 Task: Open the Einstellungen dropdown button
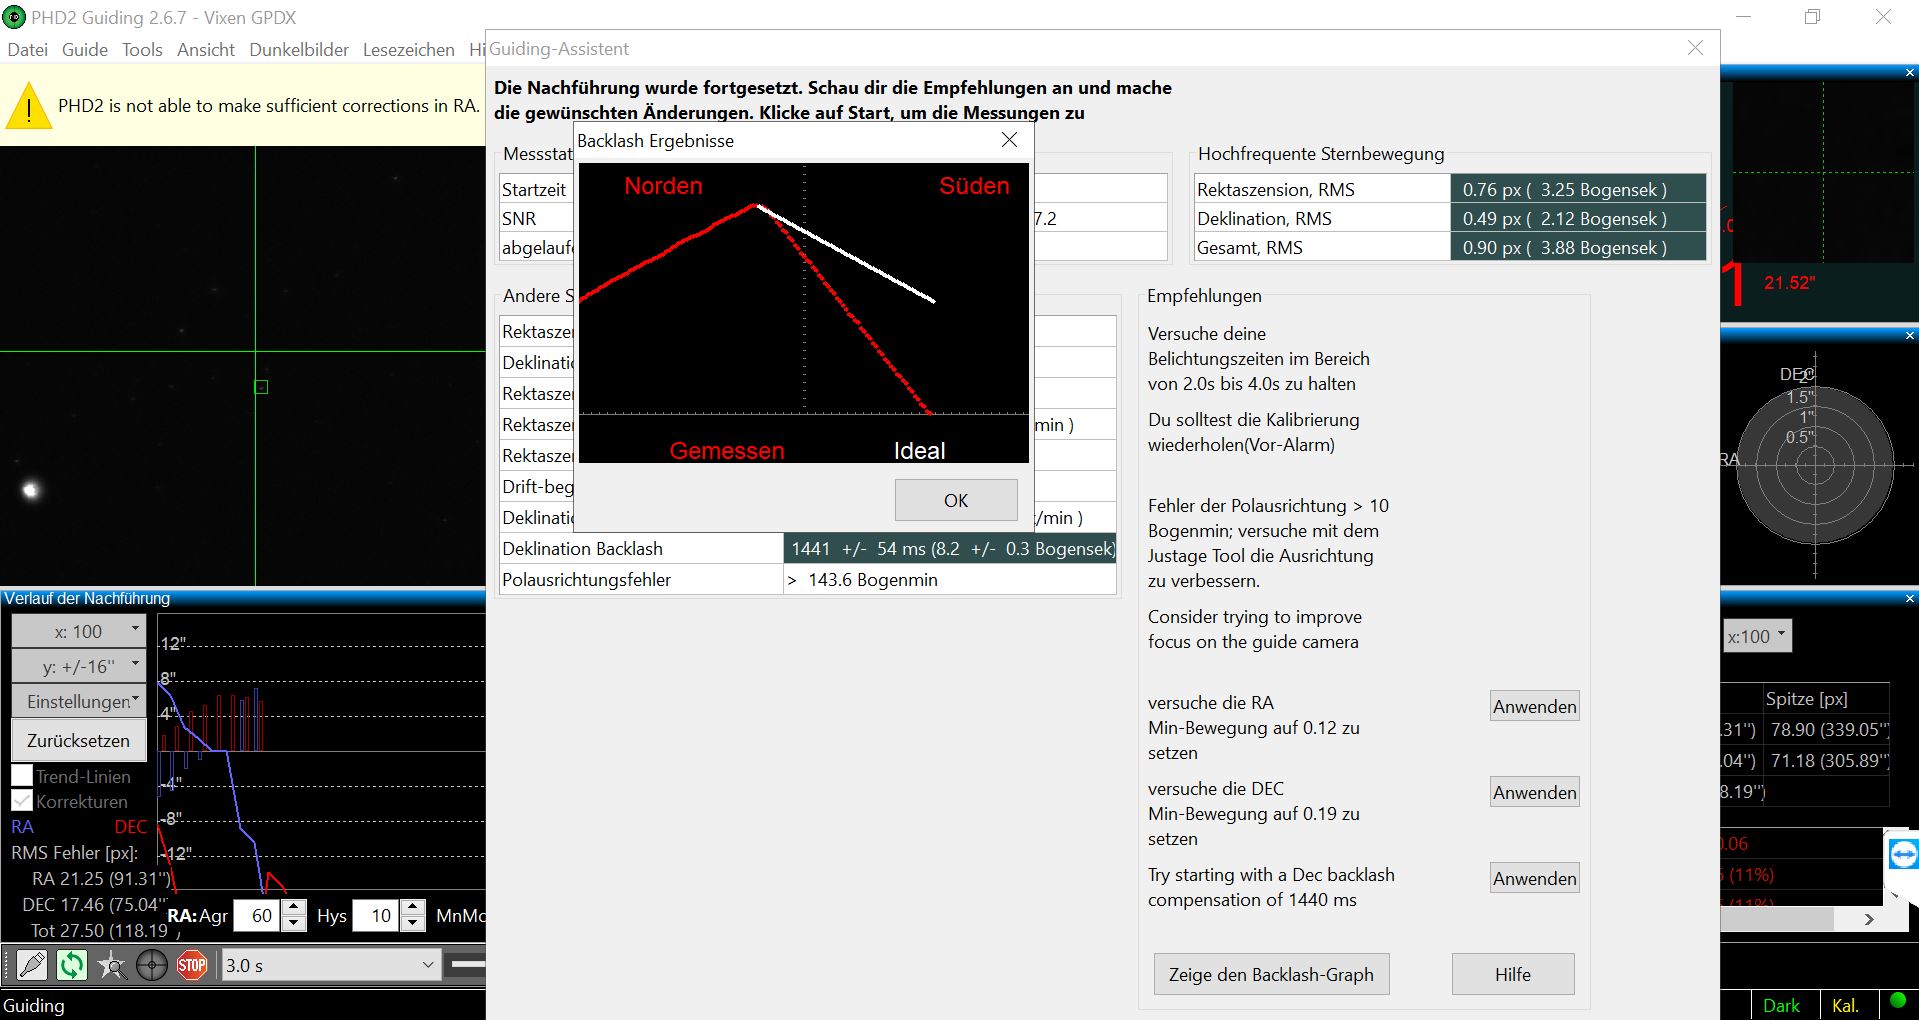point(79,701)
